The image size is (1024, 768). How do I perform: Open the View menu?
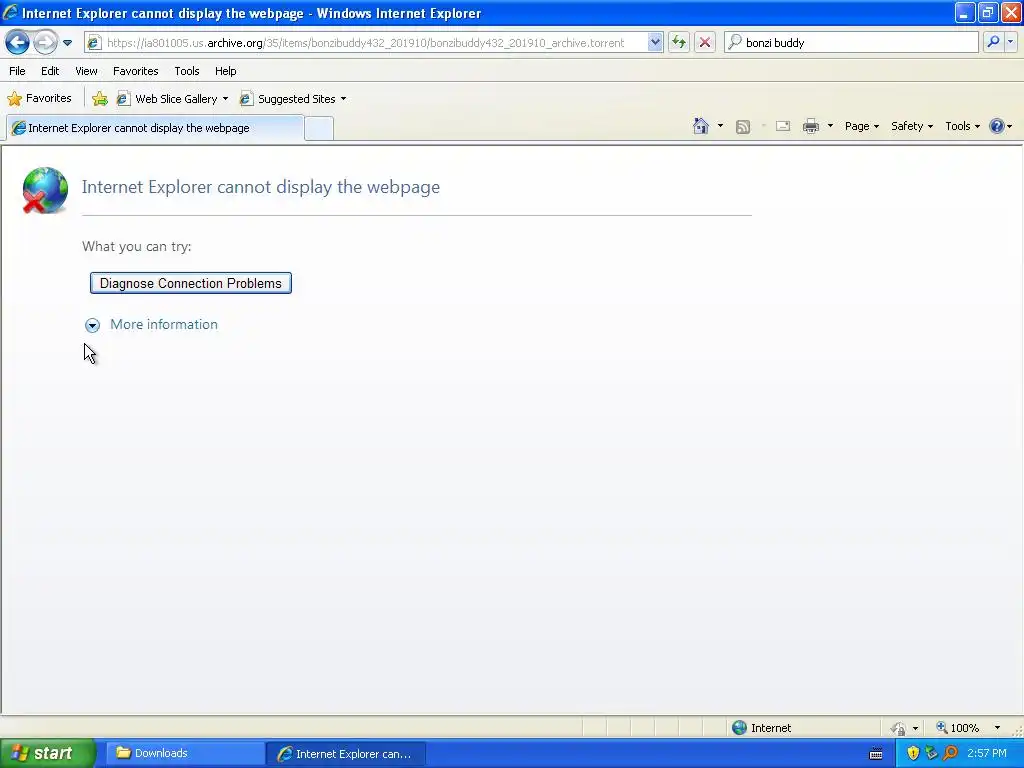click(x=86, y=71)
